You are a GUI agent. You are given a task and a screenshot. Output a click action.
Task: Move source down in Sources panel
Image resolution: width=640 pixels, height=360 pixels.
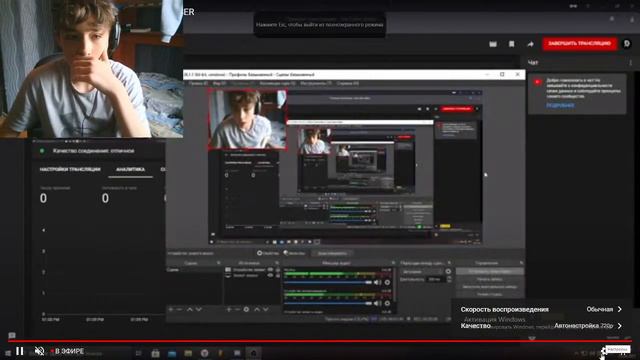coord(266,309)
